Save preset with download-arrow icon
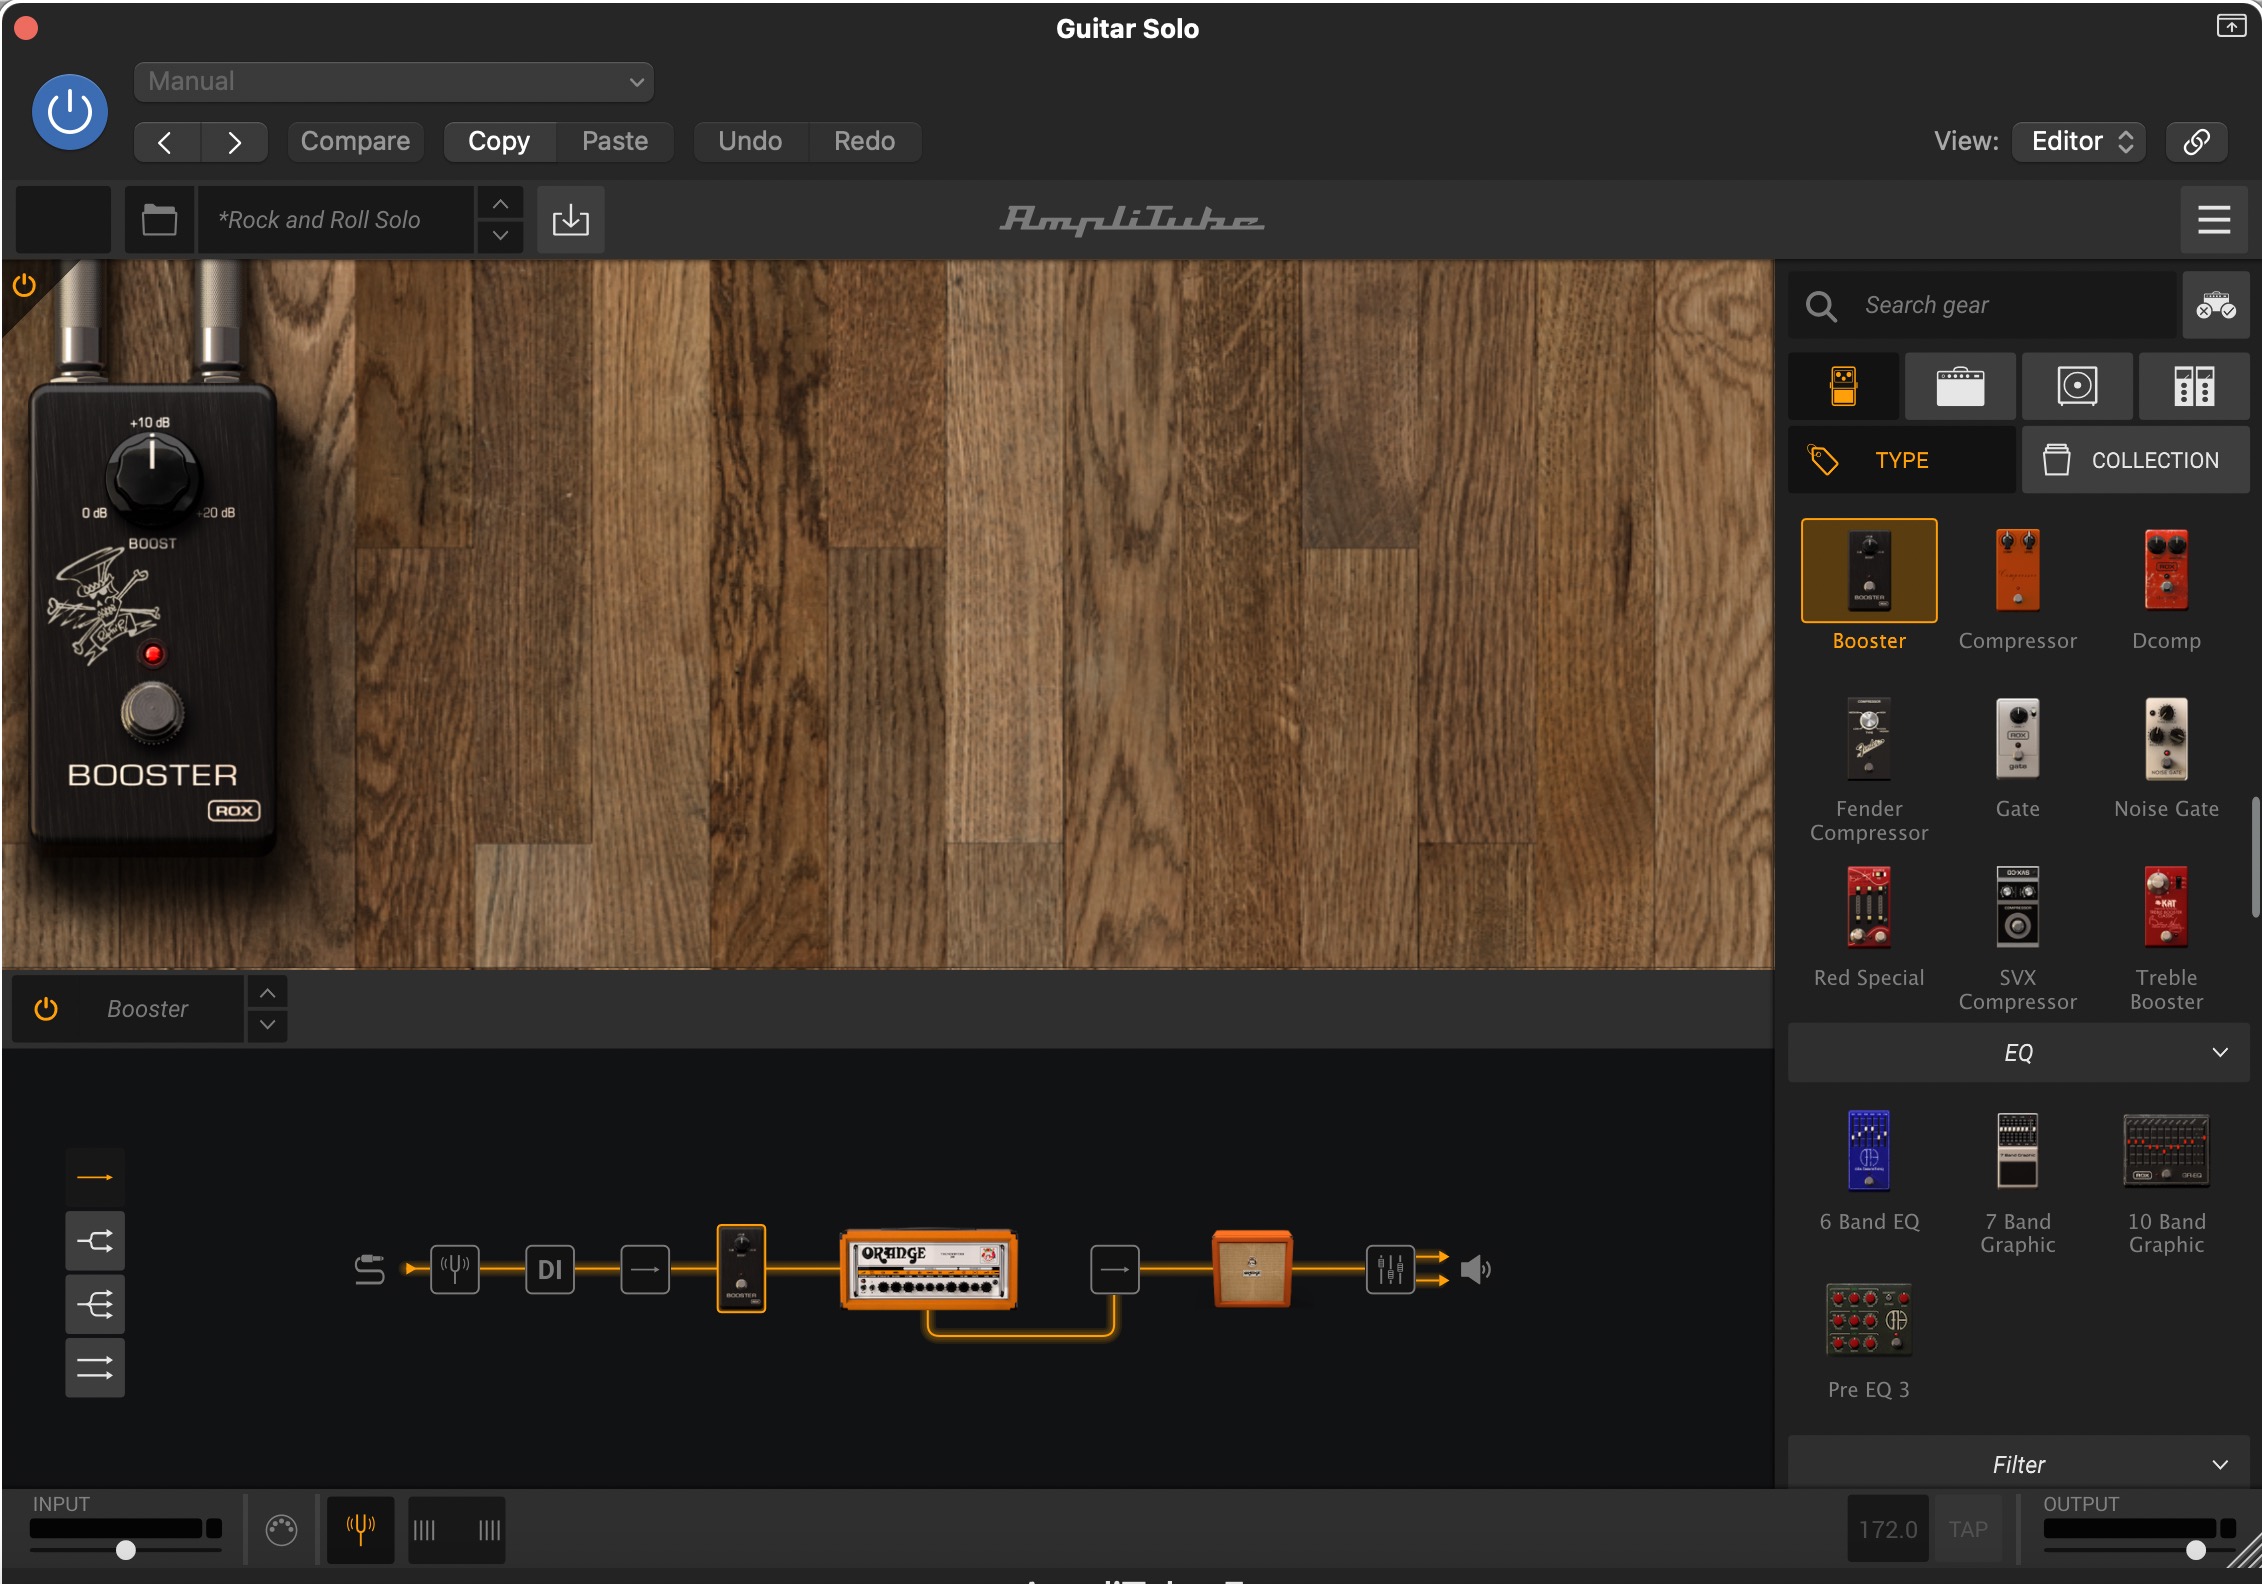 pyautogui.click(x=570, y=219)
